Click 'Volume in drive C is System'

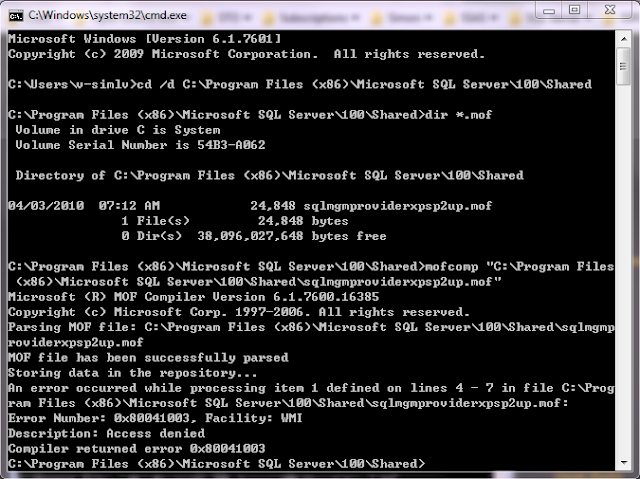coord(118,130)
